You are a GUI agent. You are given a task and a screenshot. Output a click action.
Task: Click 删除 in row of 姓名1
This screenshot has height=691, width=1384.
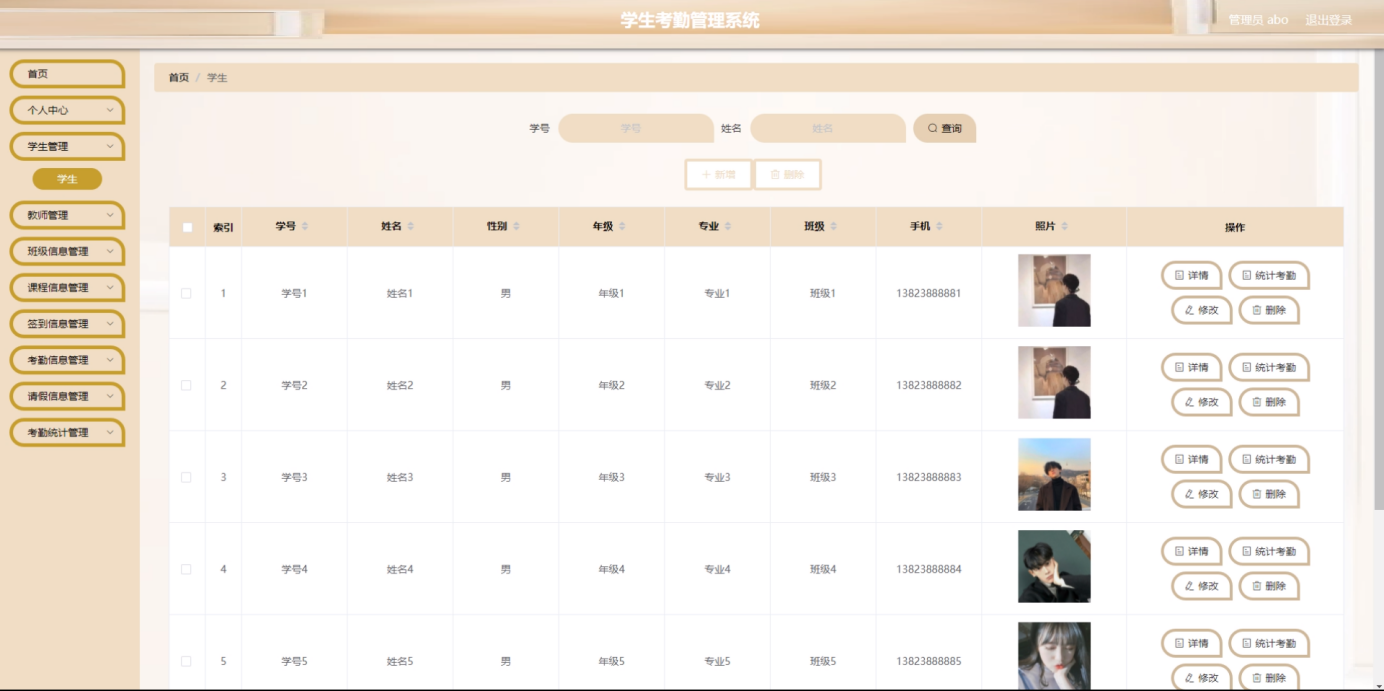(x=1268, y=310)
